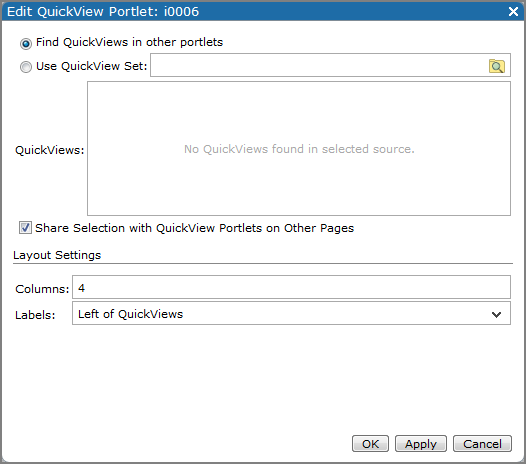Select Find QuickViews in other portlets radio
The height and width of the screenshot is (464, 526).
tap(26, 44)
